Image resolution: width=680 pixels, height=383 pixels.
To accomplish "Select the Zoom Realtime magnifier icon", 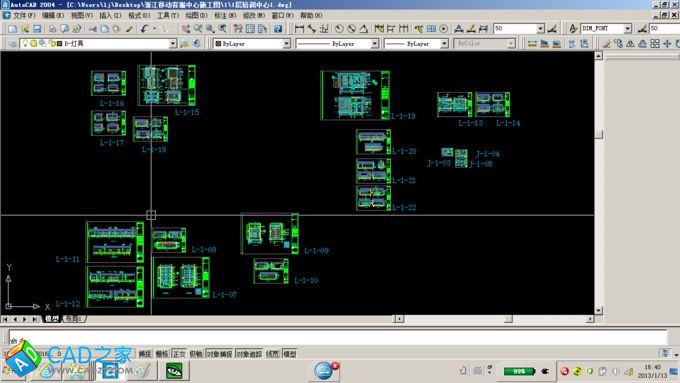I will pos(198,29).
